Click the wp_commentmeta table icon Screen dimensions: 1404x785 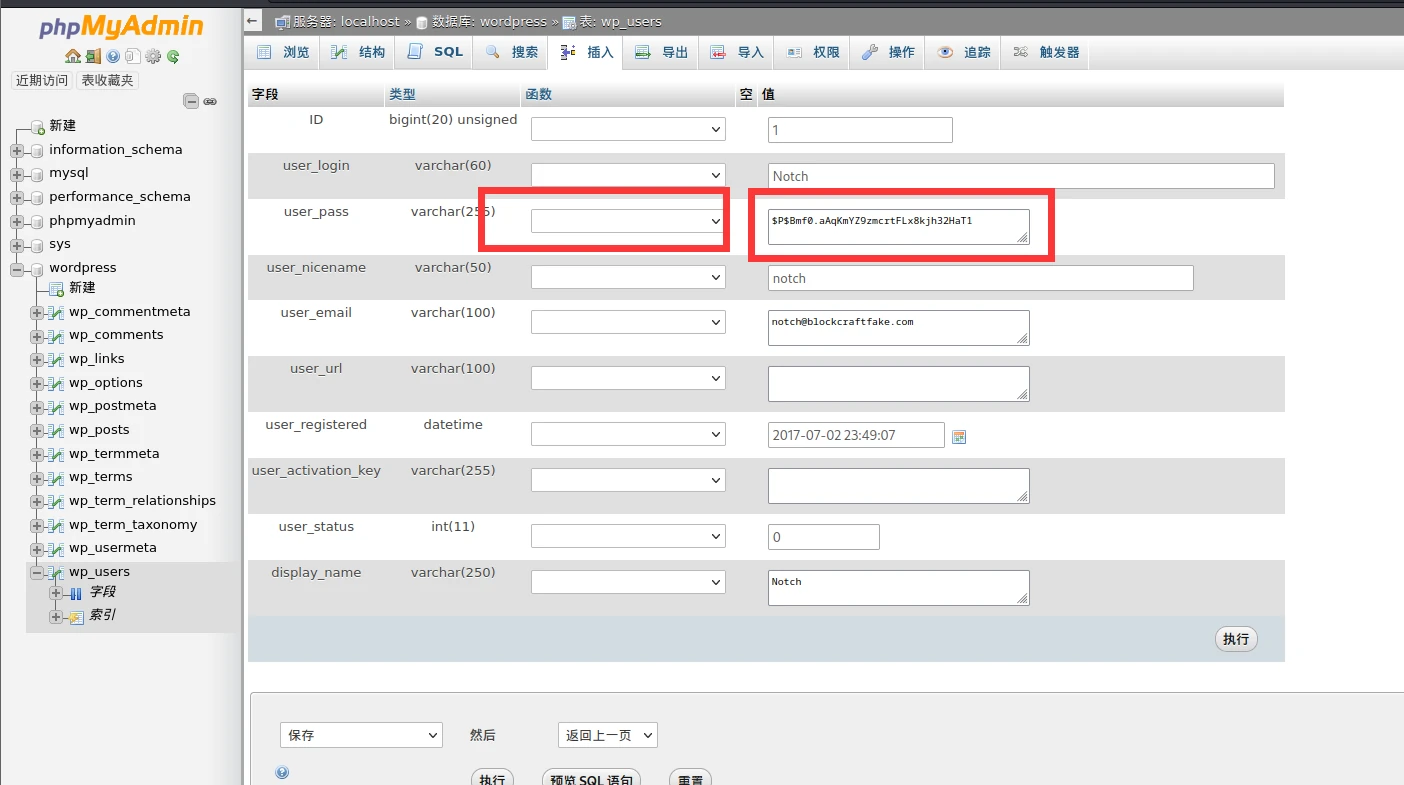tap(56, 312)
